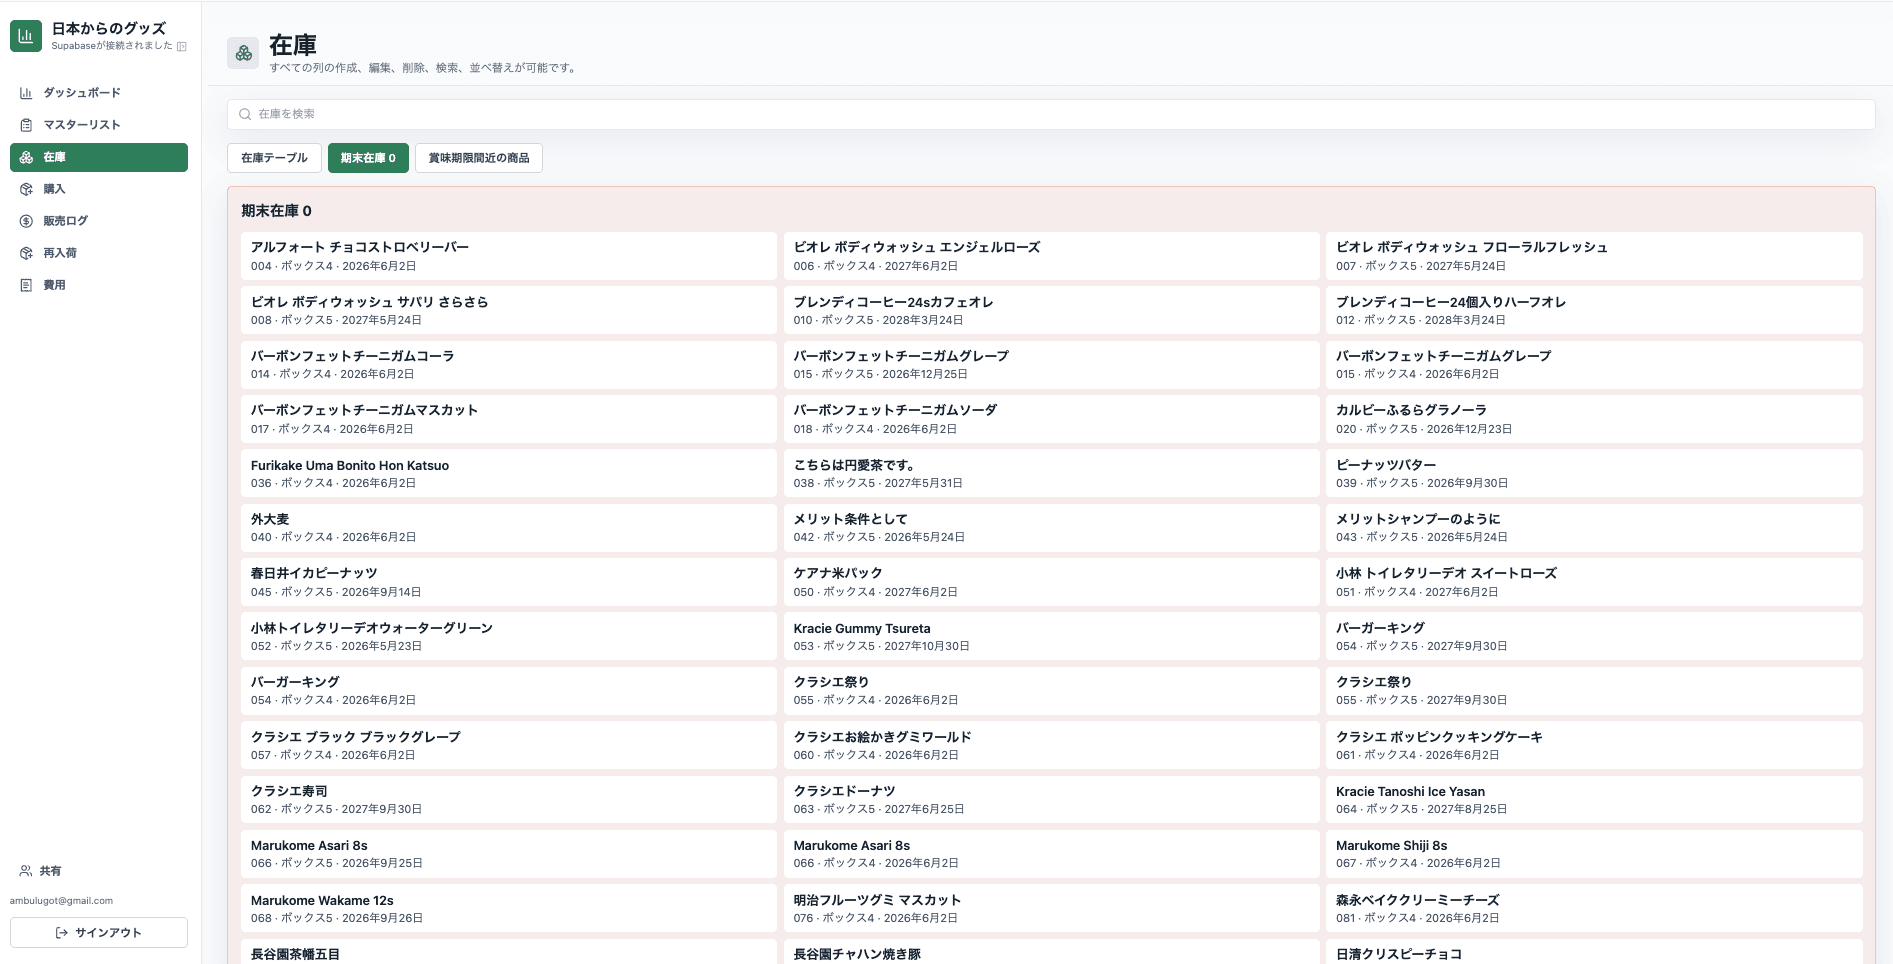Click クラシエ ポッピンクッキングケーキ card
Screen dimensions: 1893x964
1594,745
